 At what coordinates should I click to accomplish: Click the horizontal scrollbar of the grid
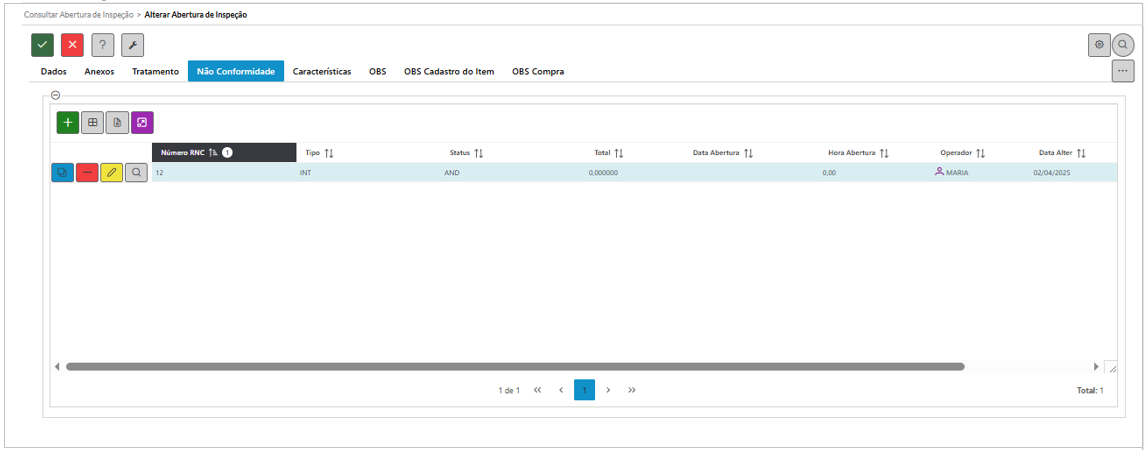point(515,367)
